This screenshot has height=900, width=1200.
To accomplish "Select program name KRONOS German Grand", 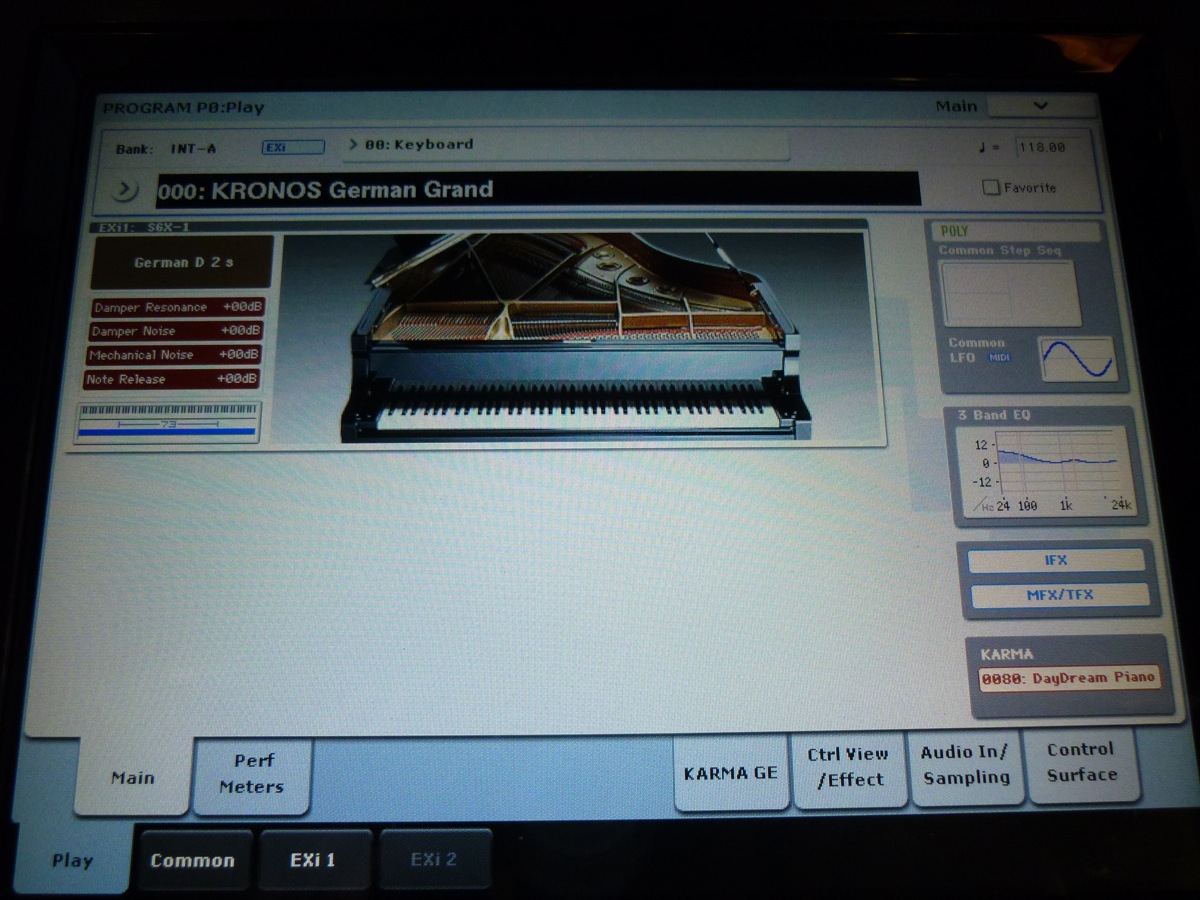I will (x=537, y=189).
